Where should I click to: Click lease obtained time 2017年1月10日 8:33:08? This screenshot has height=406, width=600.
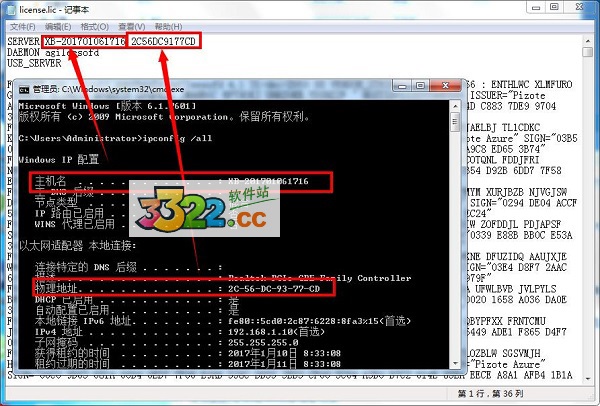284,353
